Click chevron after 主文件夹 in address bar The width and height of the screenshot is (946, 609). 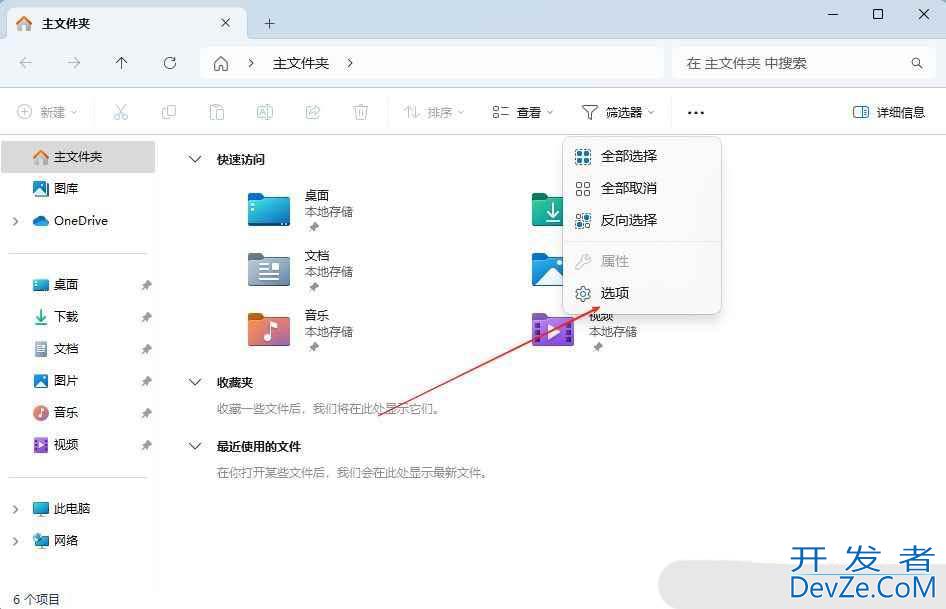tap(349, 63)
